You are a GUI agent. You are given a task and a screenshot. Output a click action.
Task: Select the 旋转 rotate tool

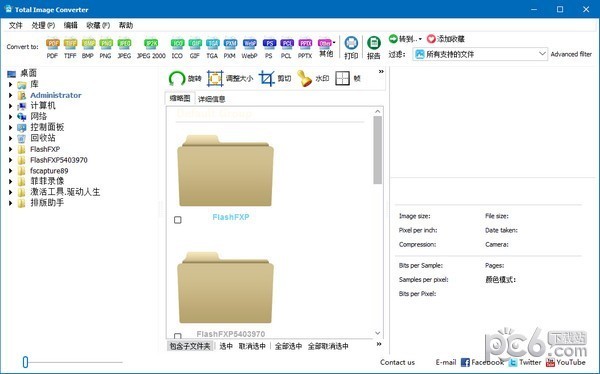tap(185, 78)
